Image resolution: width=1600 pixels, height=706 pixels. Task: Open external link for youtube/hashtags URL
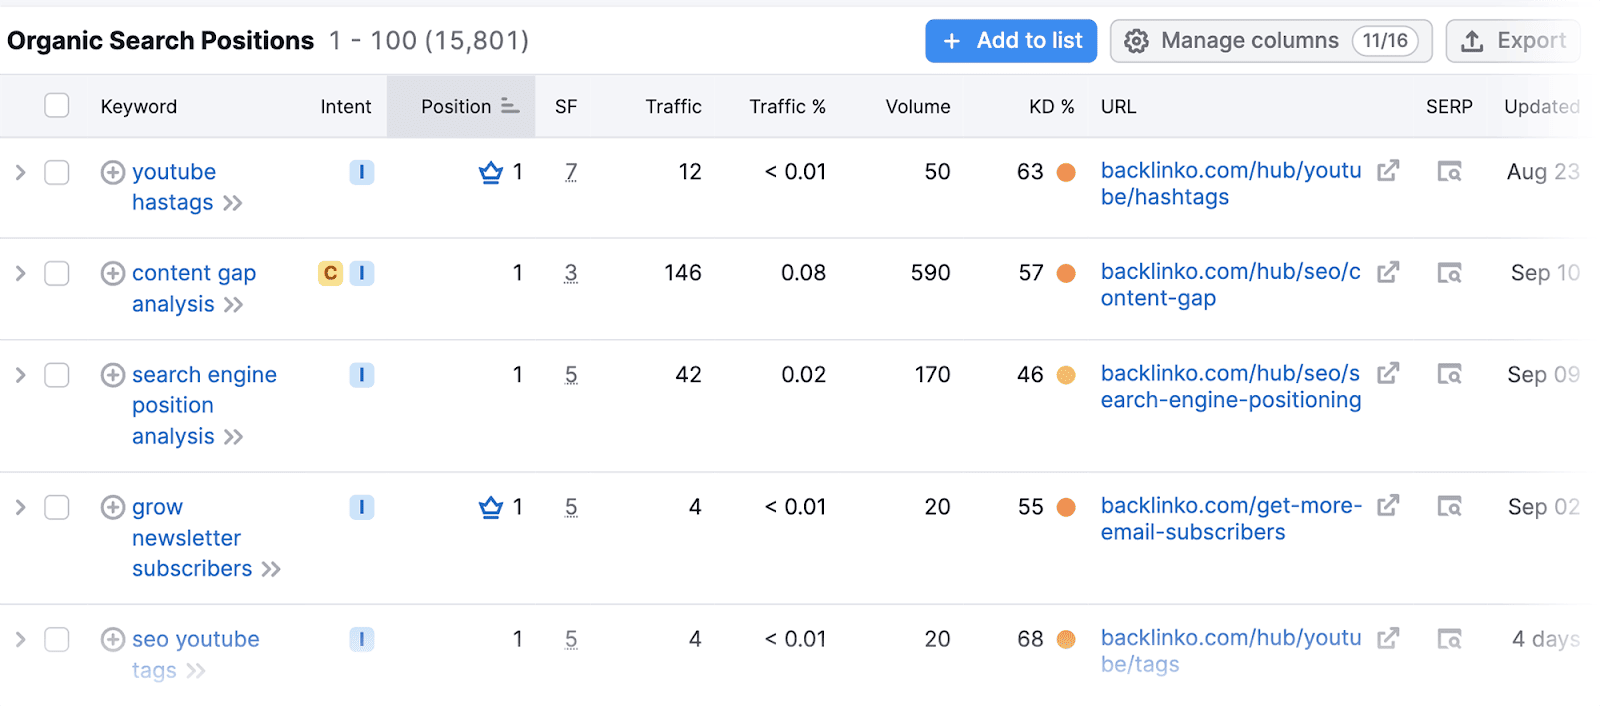pyautogui.click(x=1388, y=171)
